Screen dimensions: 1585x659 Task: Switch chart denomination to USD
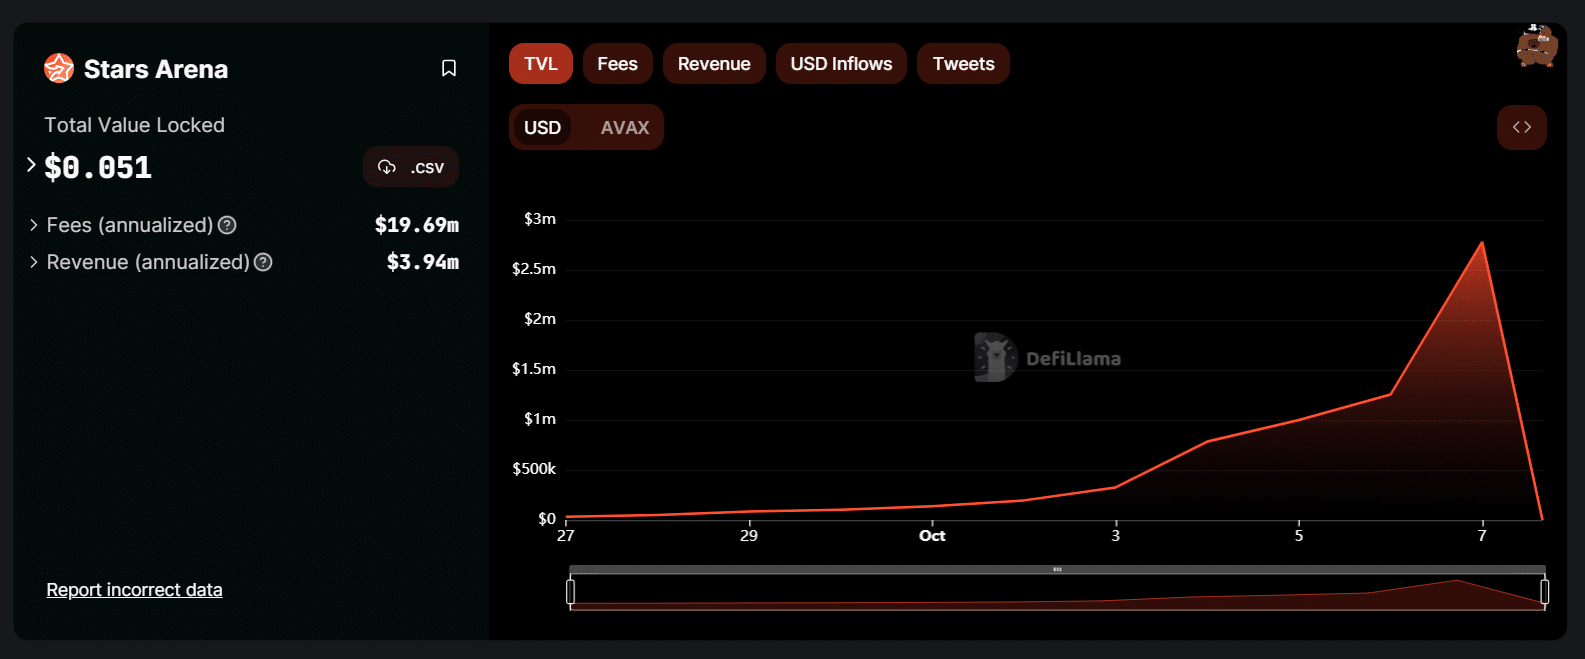pos(542,127)
